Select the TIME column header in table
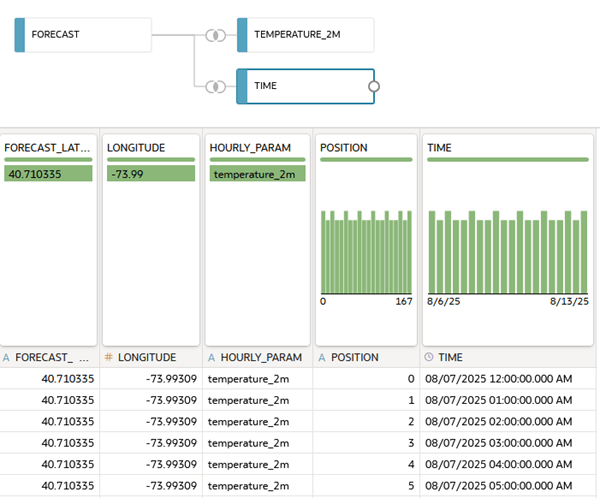600x498 pixels. coord(508,358)
